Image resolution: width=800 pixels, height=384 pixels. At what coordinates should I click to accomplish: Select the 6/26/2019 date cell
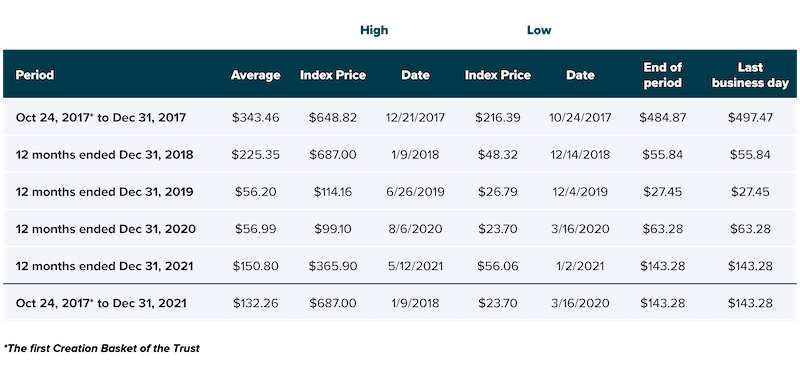415,192
